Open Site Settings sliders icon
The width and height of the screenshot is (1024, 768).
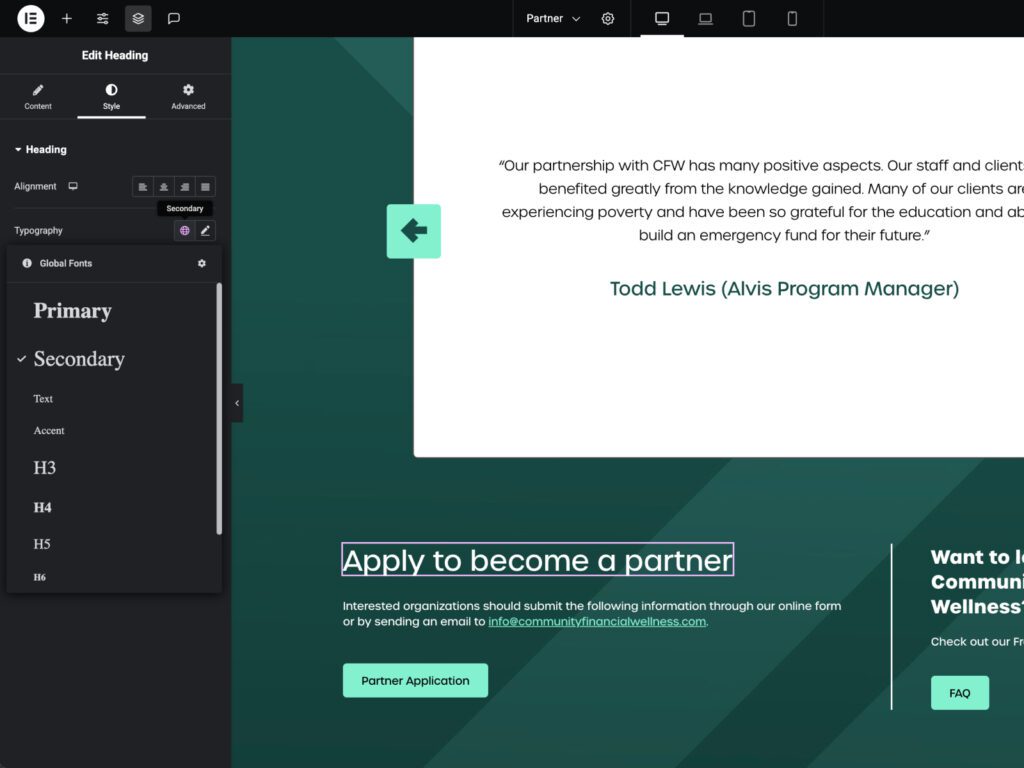click(x=103, y=18)
